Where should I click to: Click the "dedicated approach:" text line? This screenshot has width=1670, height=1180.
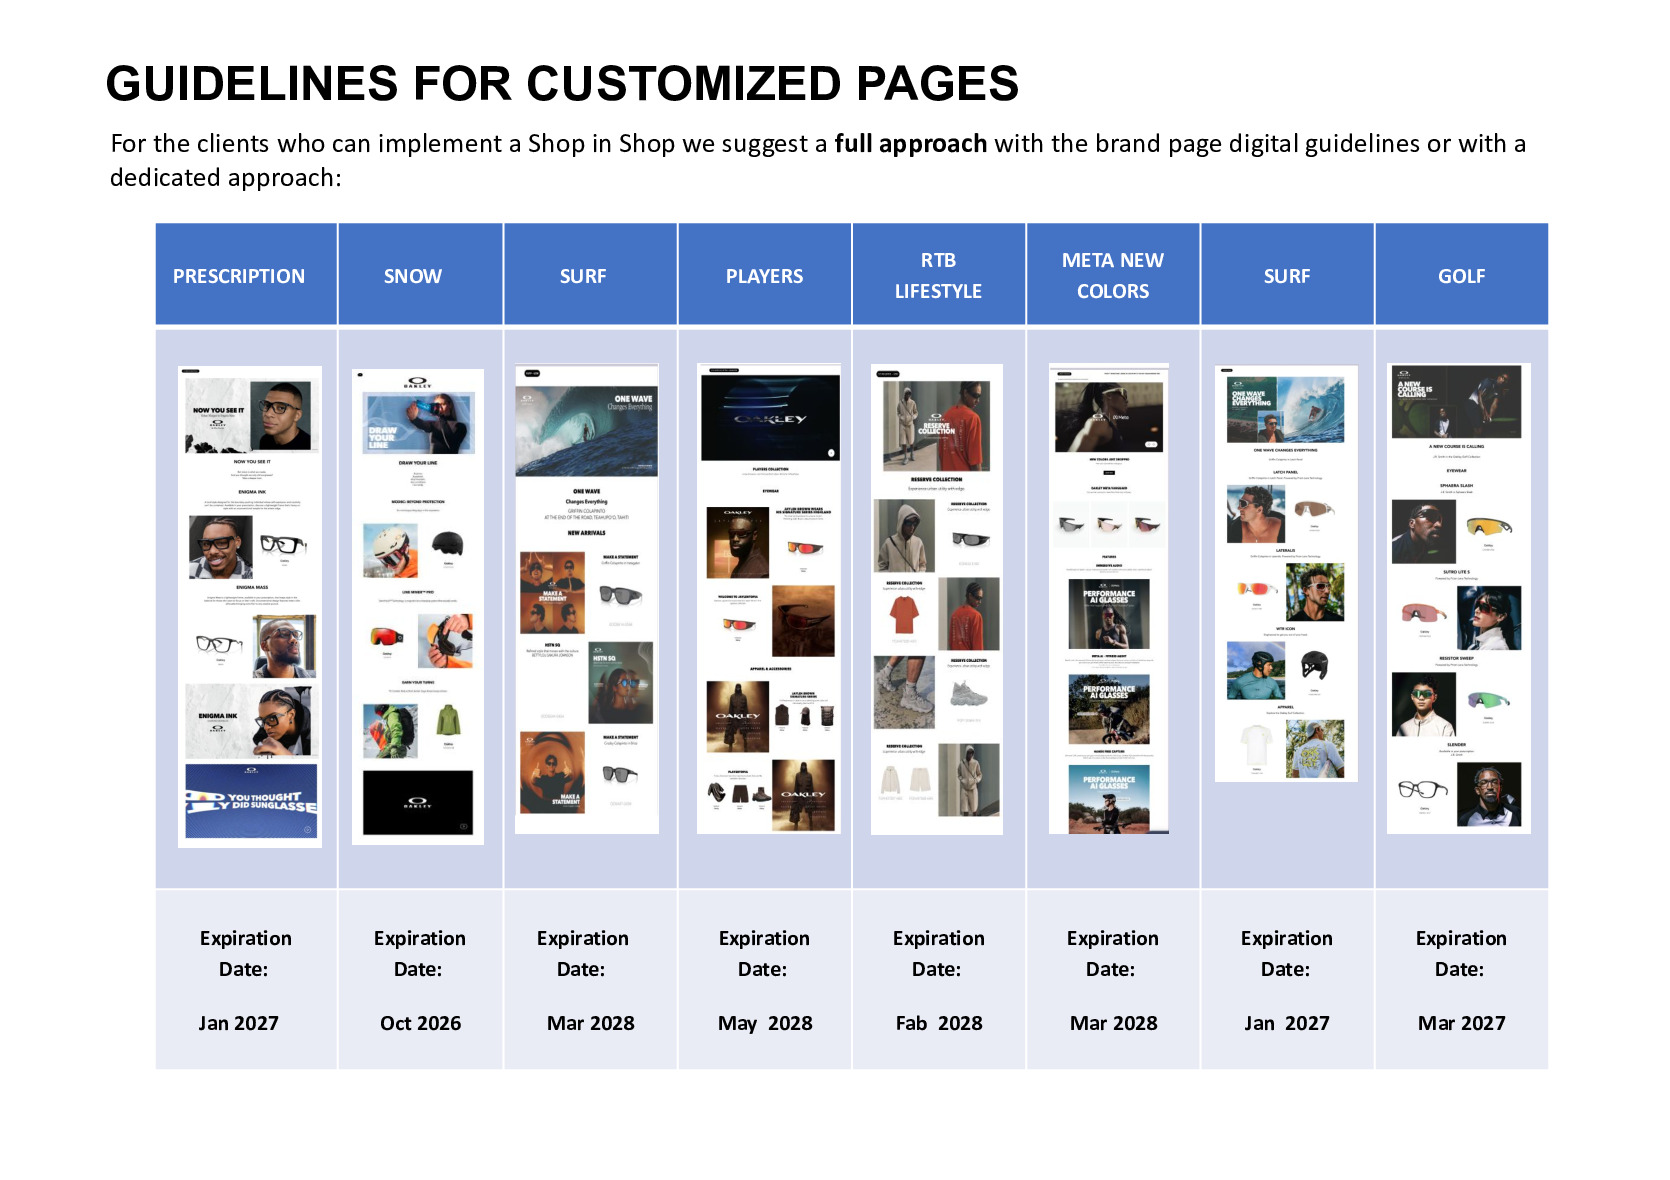coord(226,178)
